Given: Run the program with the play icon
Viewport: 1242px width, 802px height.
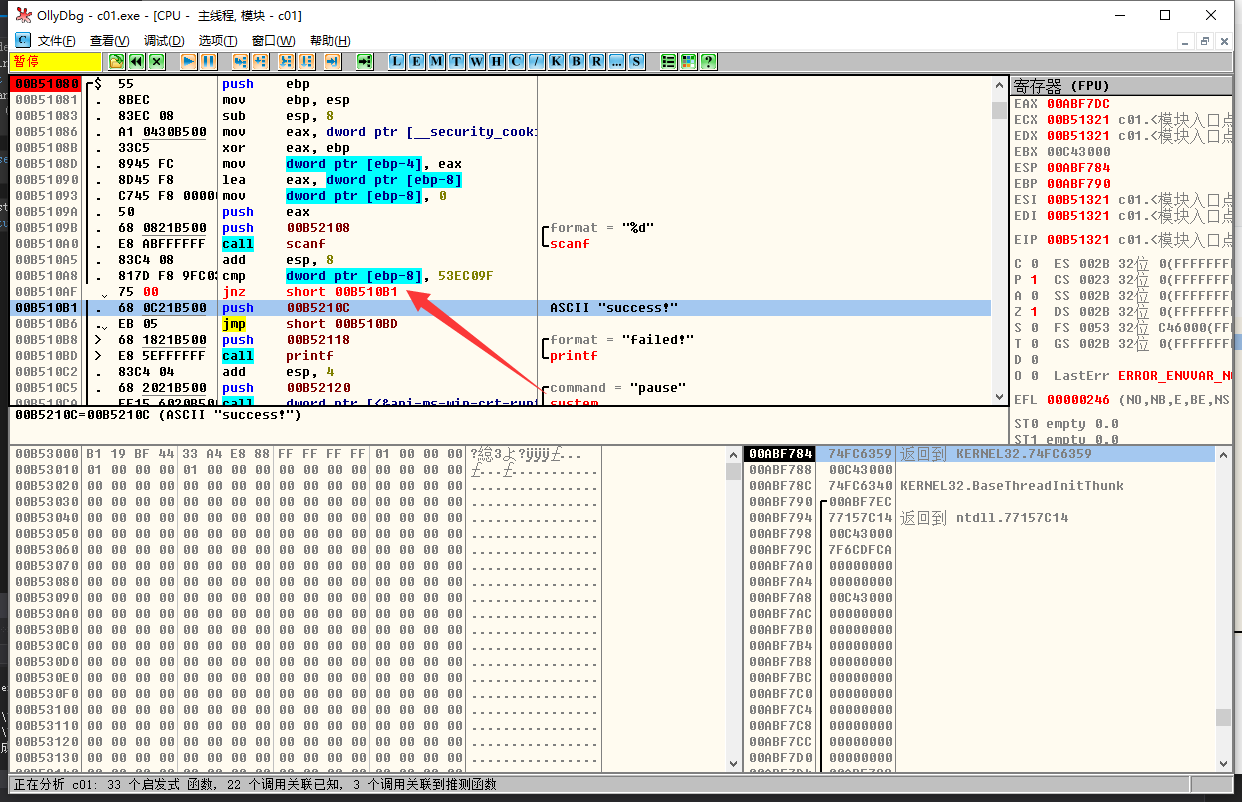Looking at the screenshot, I should click(188, 61).
